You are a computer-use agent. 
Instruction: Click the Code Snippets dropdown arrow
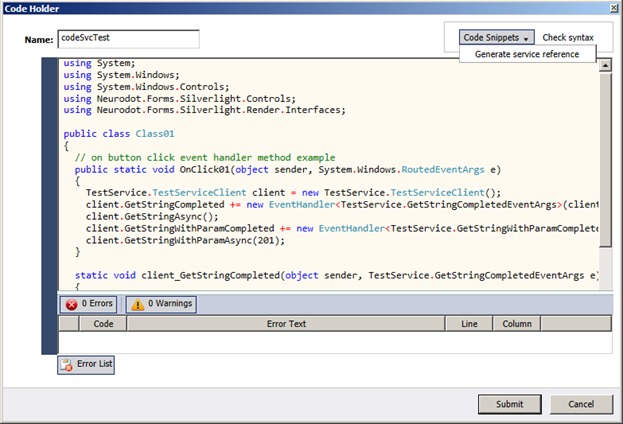point(526,39)
